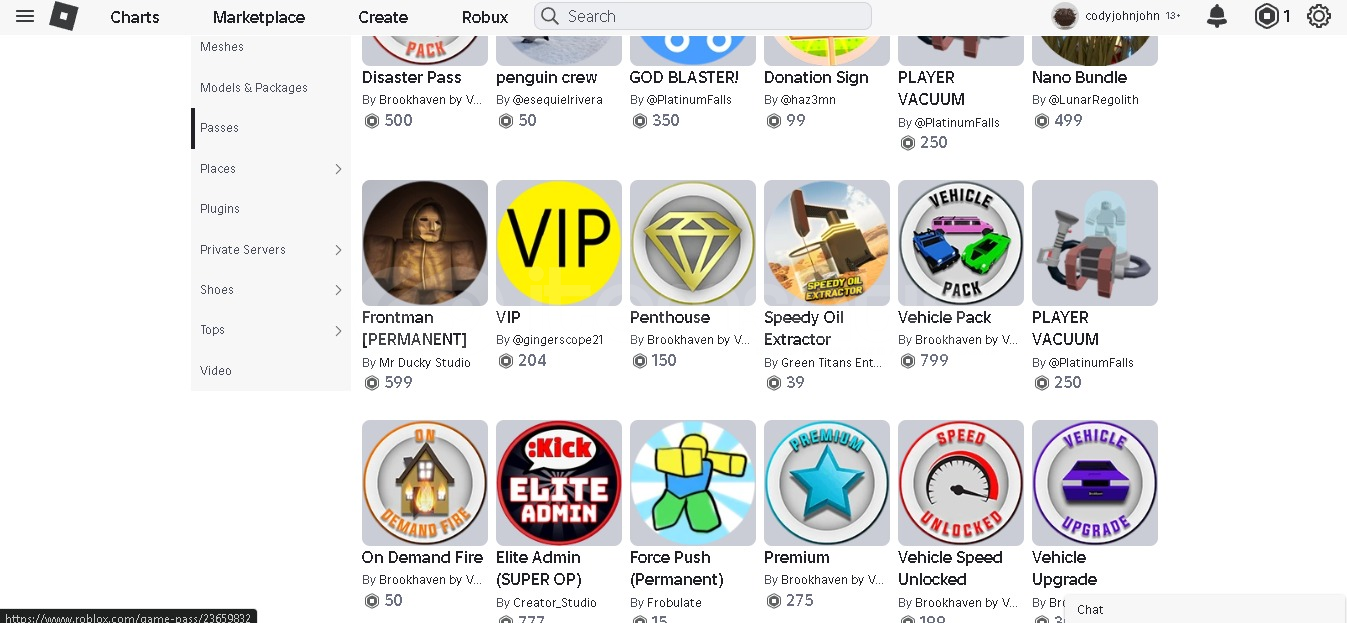Open the Charts navigation item

135,17
